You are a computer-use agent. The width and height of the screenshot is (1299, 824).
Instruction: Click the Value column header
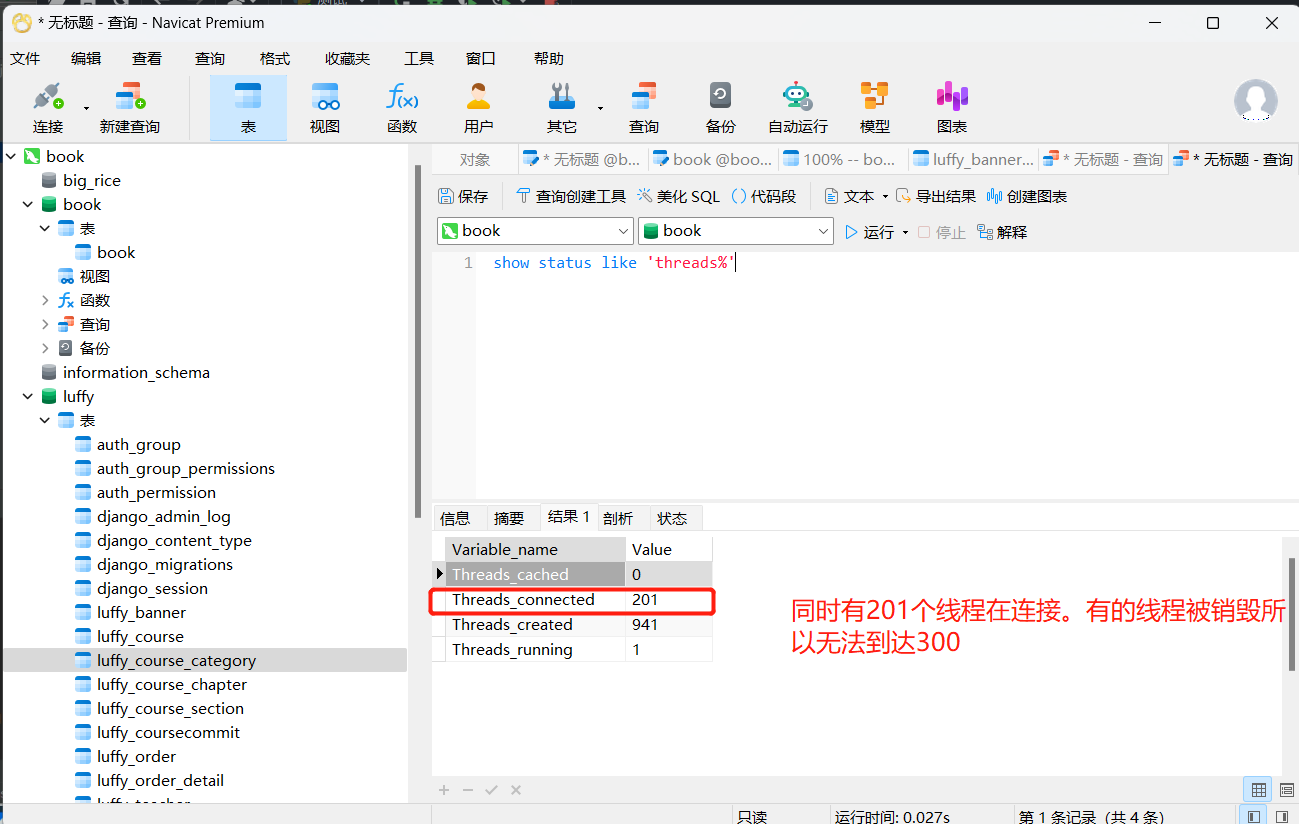point(669,549)
